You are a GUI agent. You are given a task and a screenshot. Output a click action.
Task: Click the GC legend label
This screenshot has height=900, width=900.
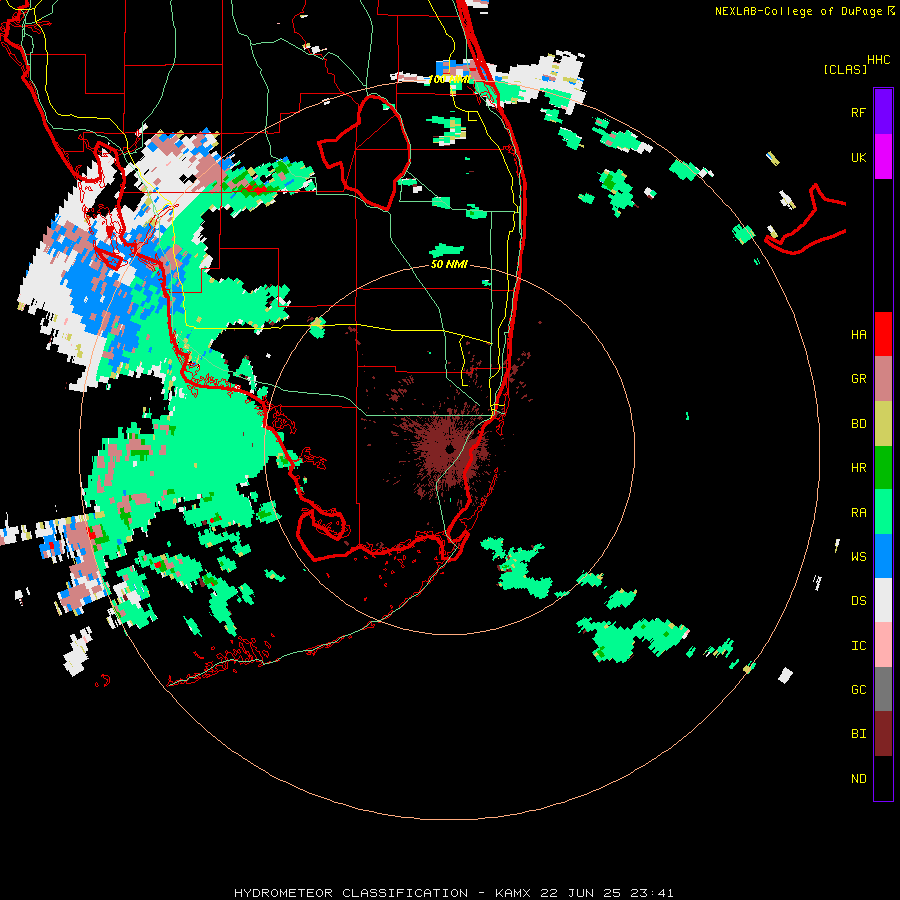pos(858,690)
